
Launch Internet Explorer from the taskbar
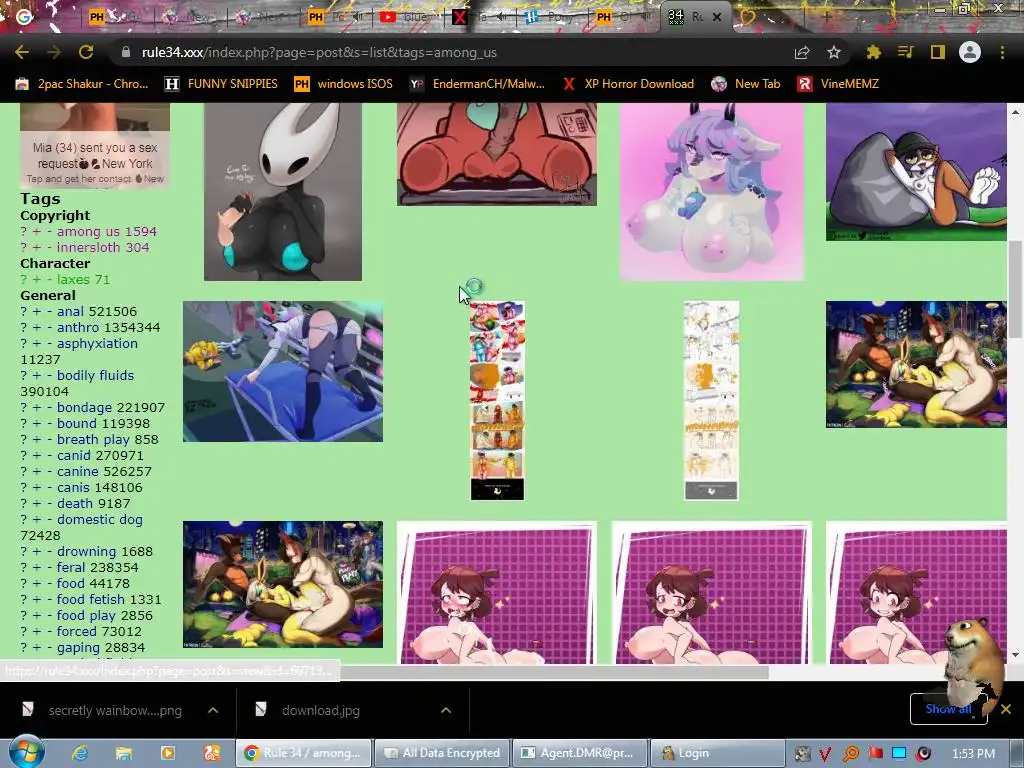(x=80, y=753)
